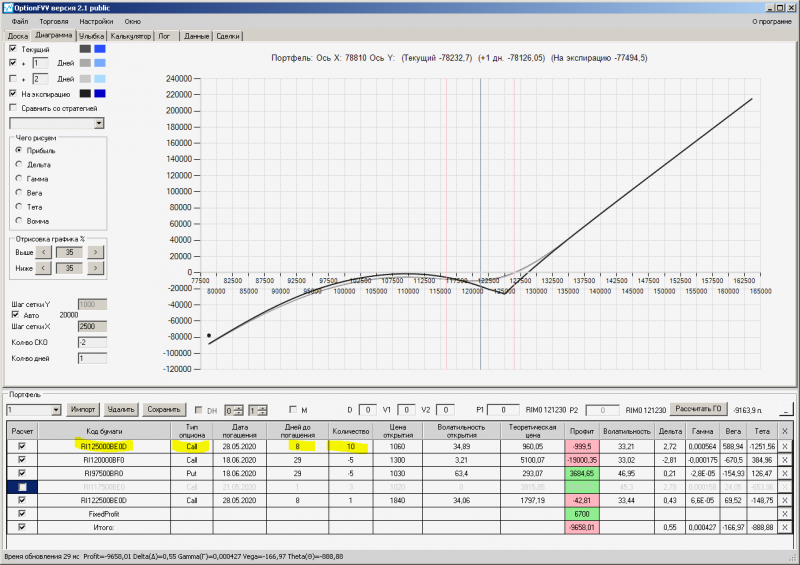Enable Сравнить со стратегией checkbox
The width and height of the screenshot is (800, 565).
coord(13,108)
